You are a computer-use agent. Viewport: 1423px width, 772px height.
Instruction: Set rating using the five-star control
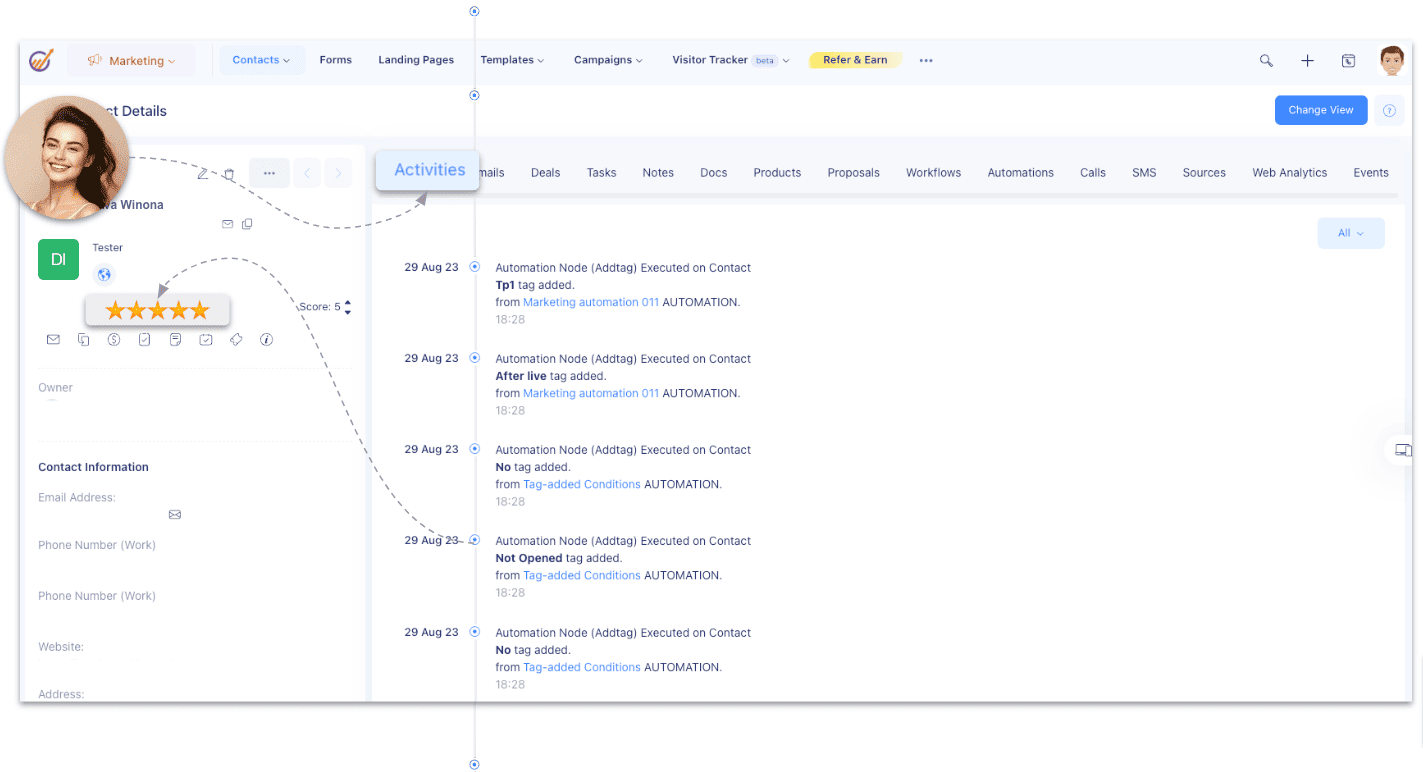click(157, 310)
